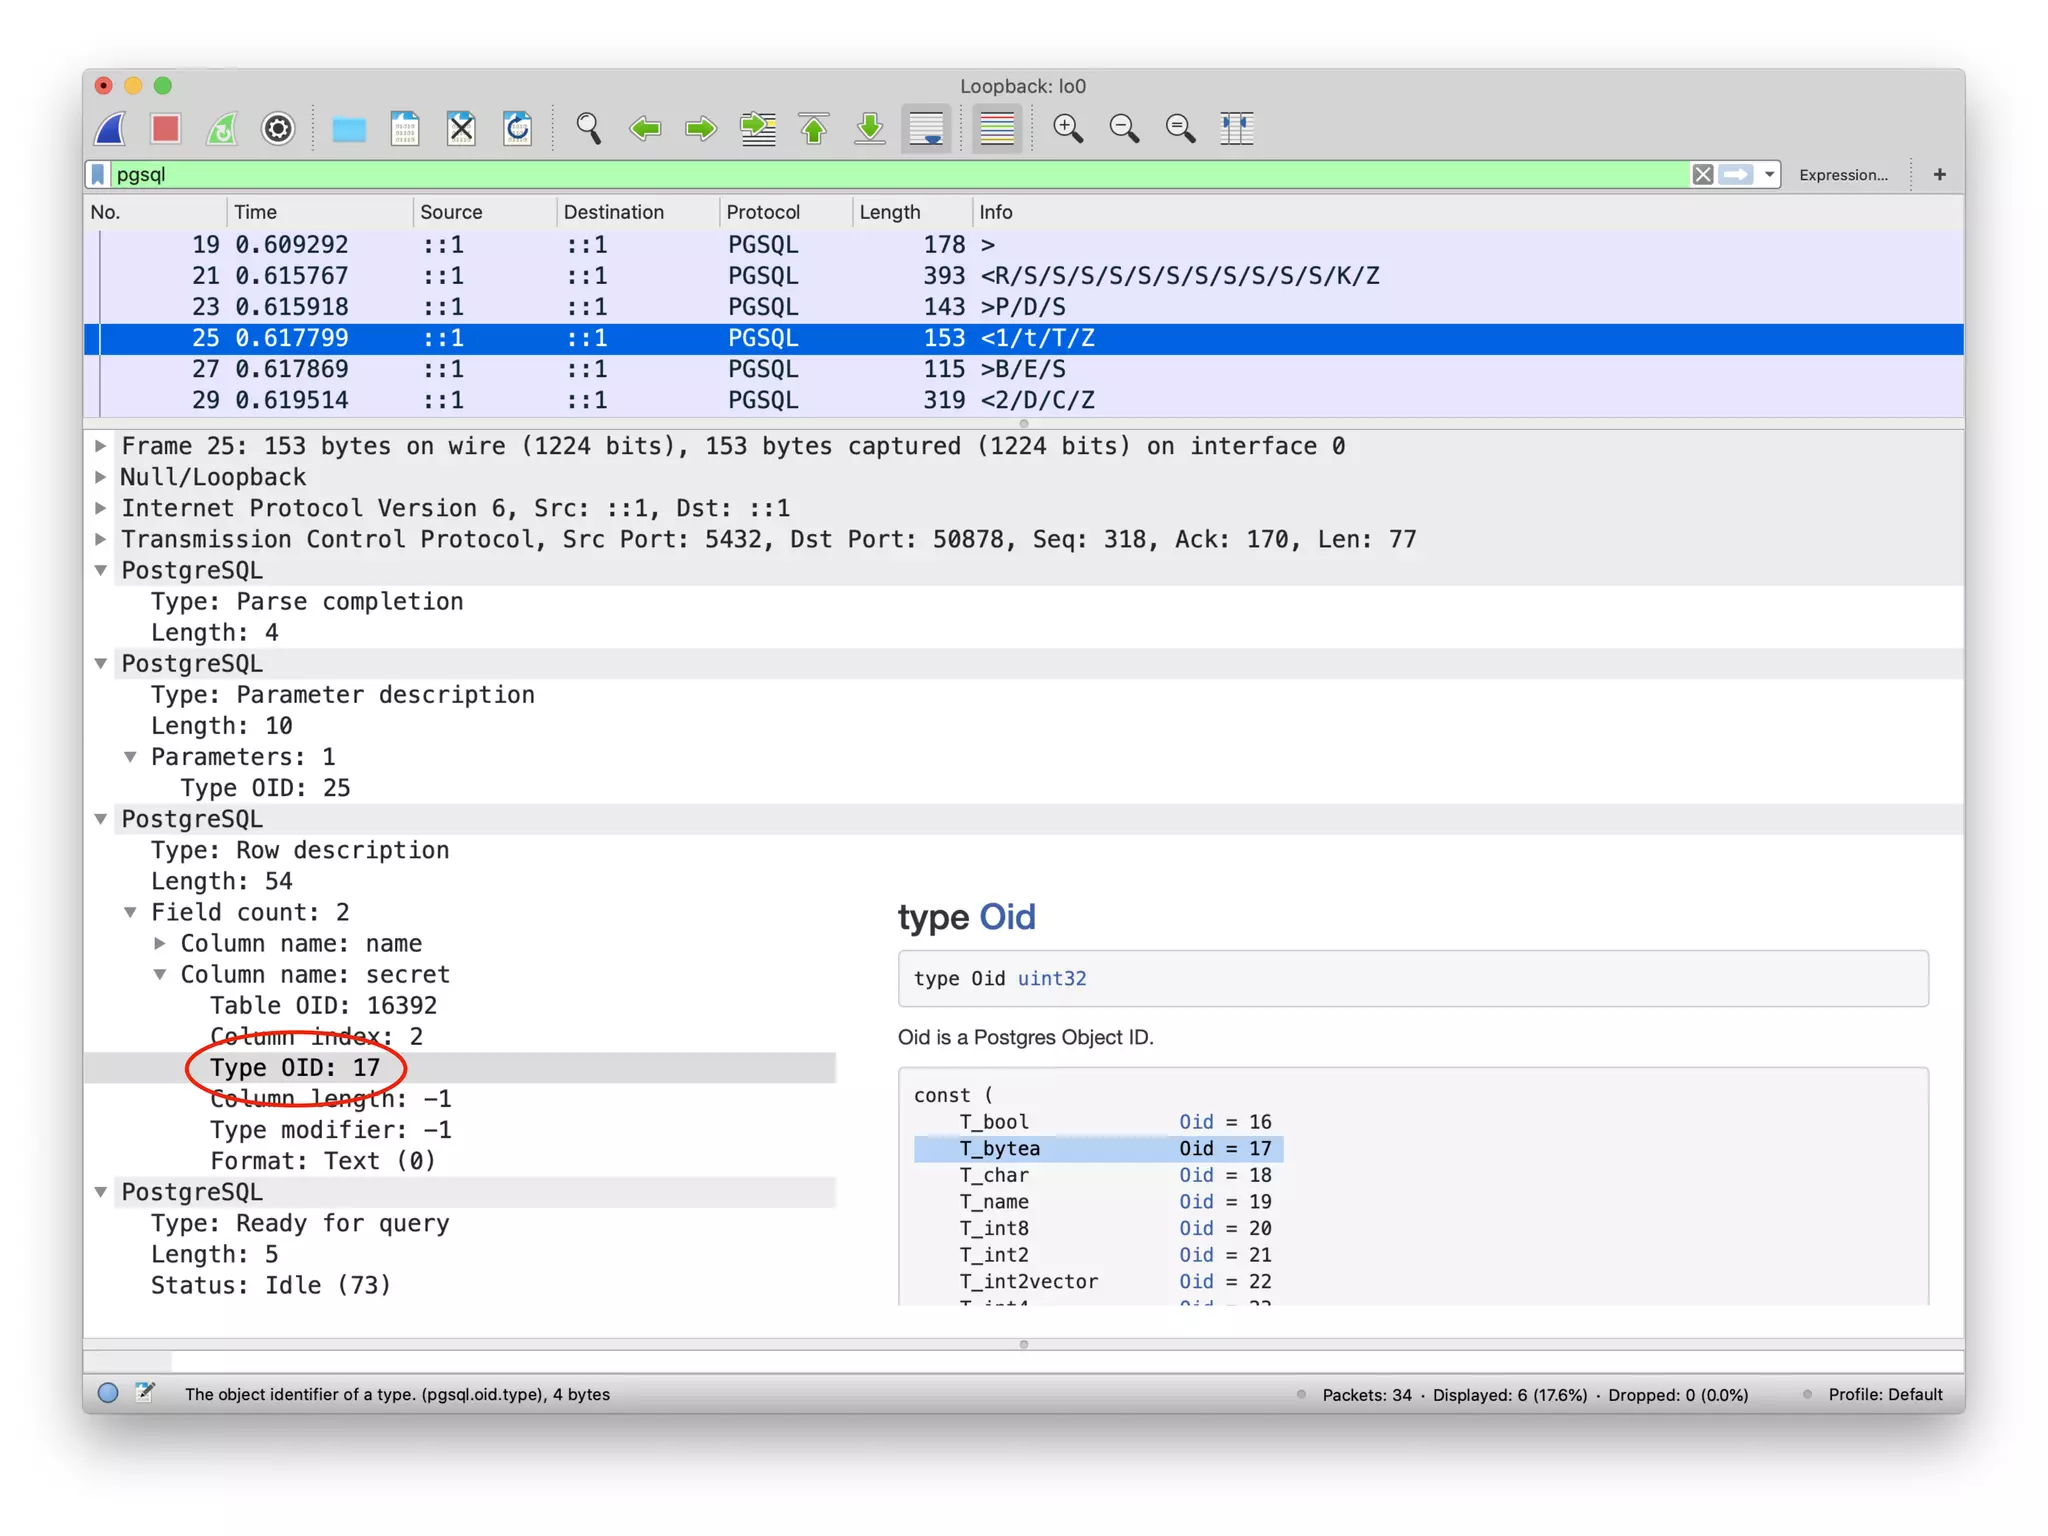This screenshot has width=2048, height=1536.
Task: Add a filter button with plus icon
Action: (x=1939, y=174)
